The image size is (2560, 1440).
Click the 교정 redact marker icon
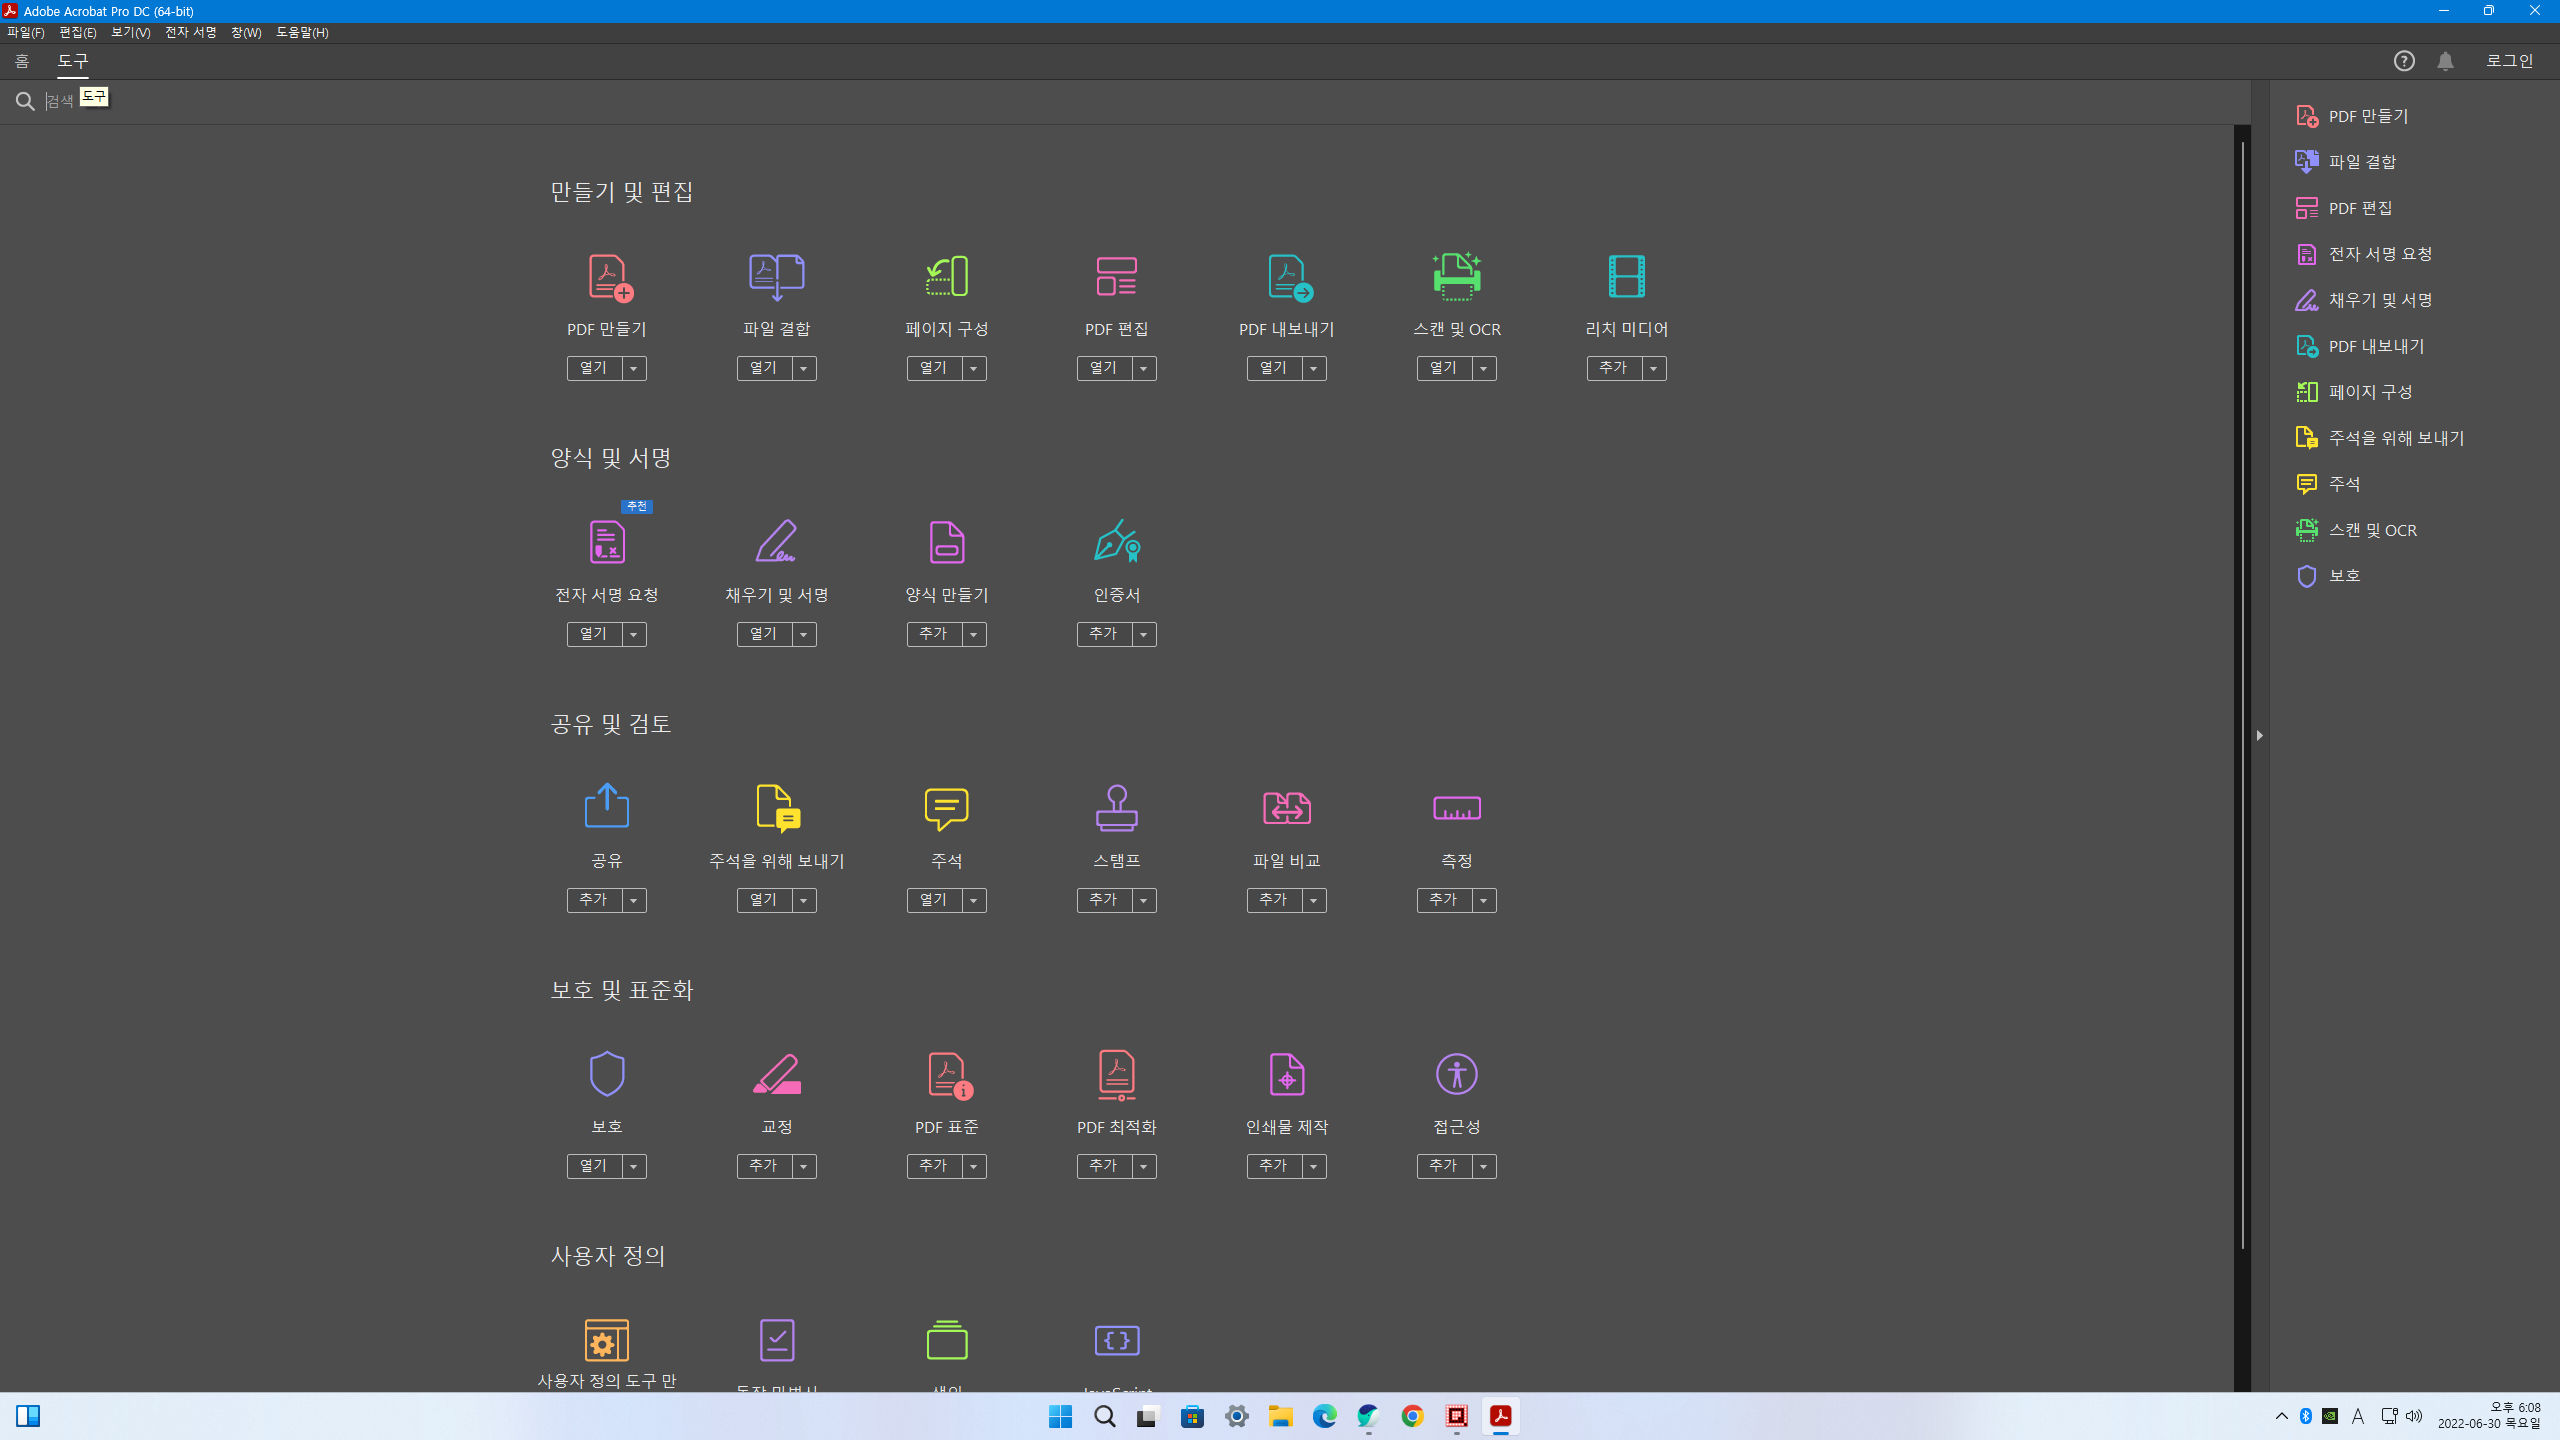[x=777, y=1074]
